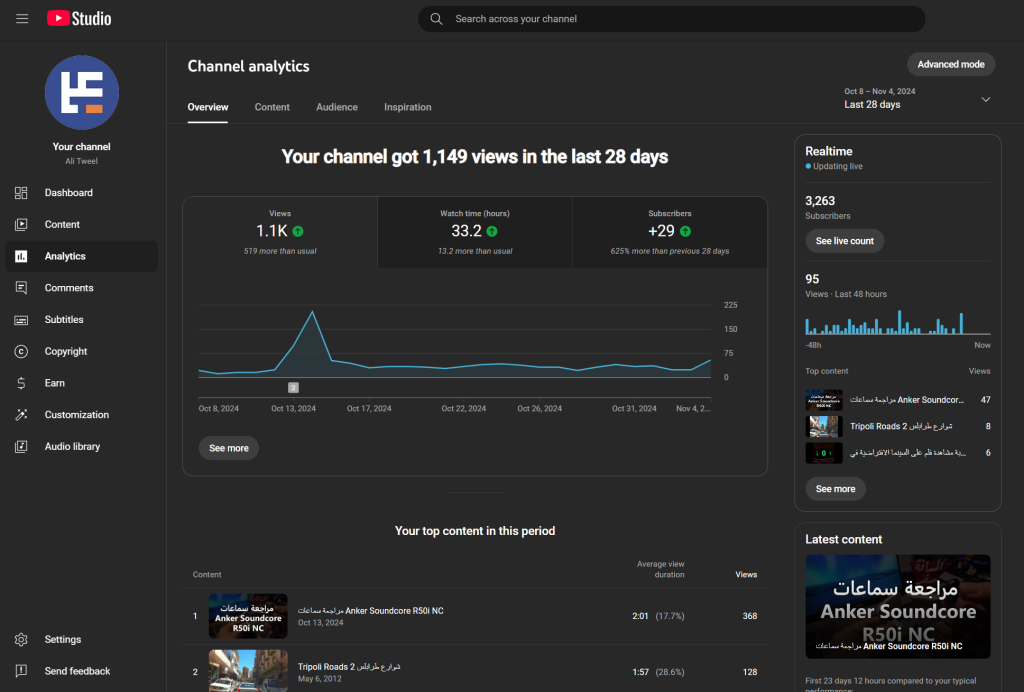This screenshot has height=692, width=1024.
Task: Click Anker Soundcore R50i NC title in table
Action: tap(370, 611)
